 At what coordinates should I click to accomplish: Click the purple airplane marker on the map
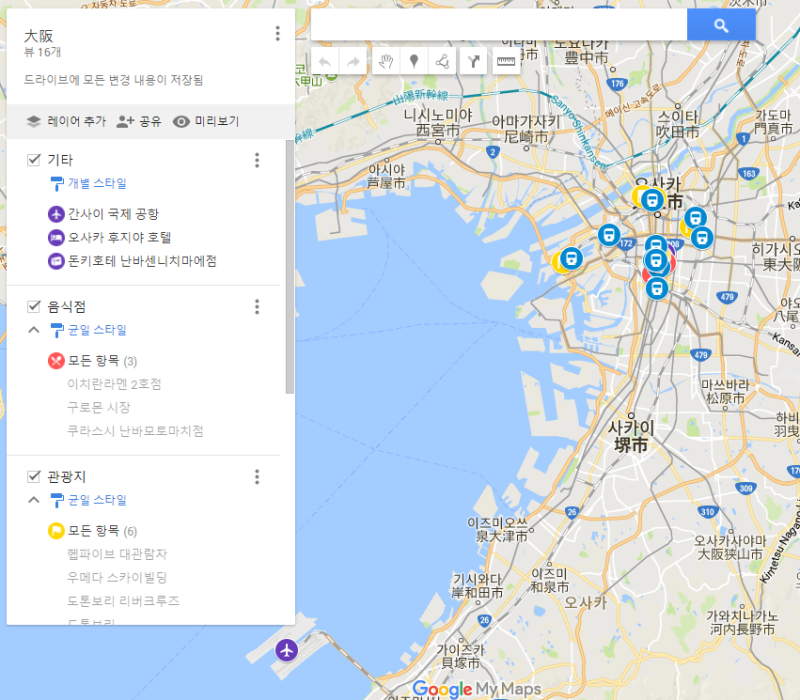(x=287, y=650)
